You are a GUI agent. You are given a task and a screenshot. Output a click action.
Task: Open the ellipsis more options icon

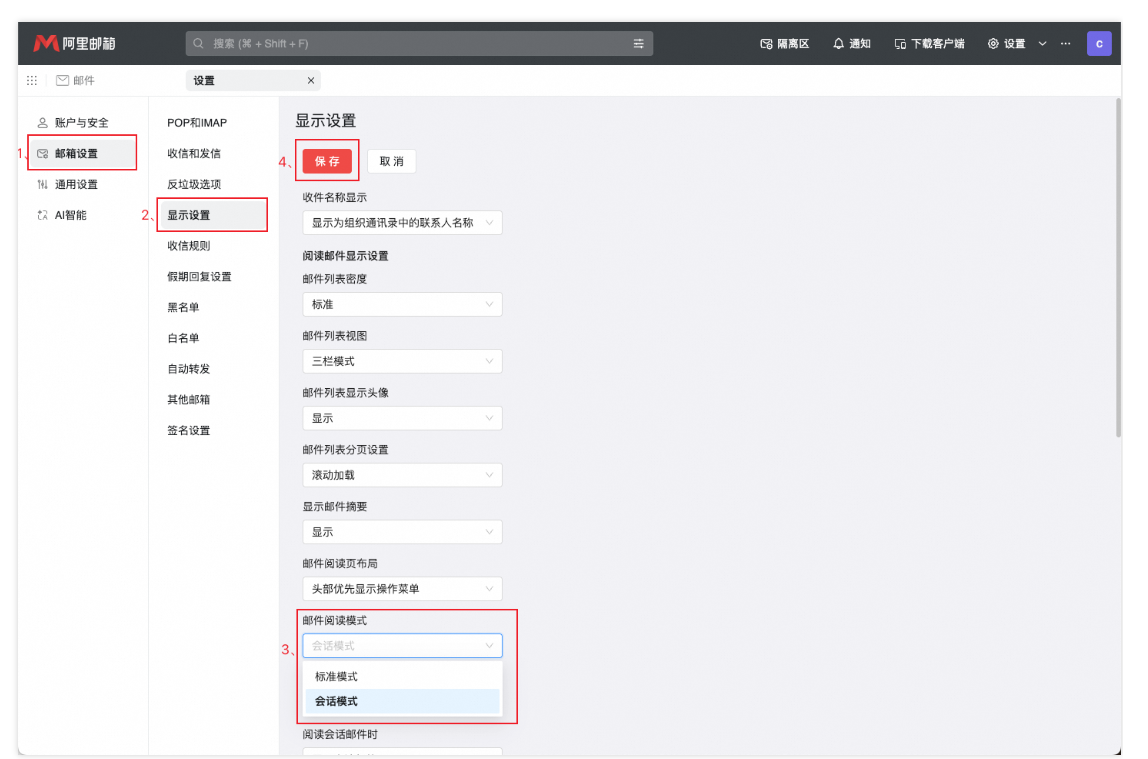coord(1063,43)
